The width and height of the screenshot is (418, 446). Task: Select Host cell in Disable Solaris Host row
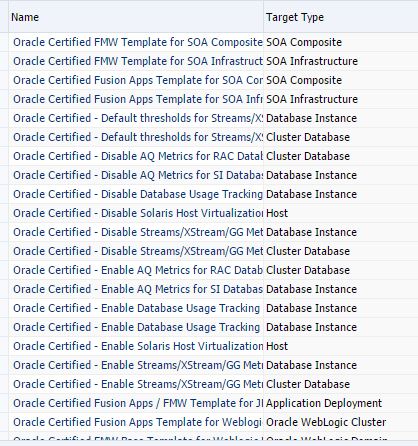tap(277, 213)
